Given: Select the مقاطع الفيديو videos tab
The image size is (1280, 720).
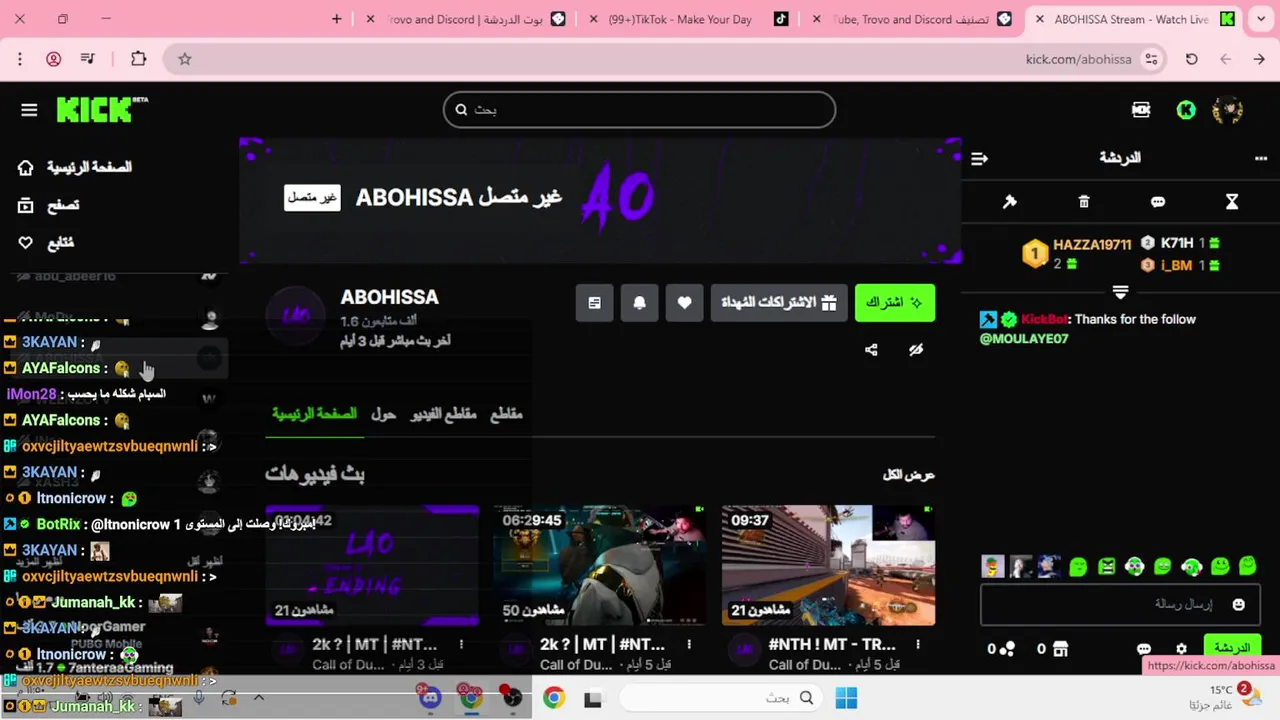Looking at the screenshot, I should pyautogui.click(x=444, y=414).
